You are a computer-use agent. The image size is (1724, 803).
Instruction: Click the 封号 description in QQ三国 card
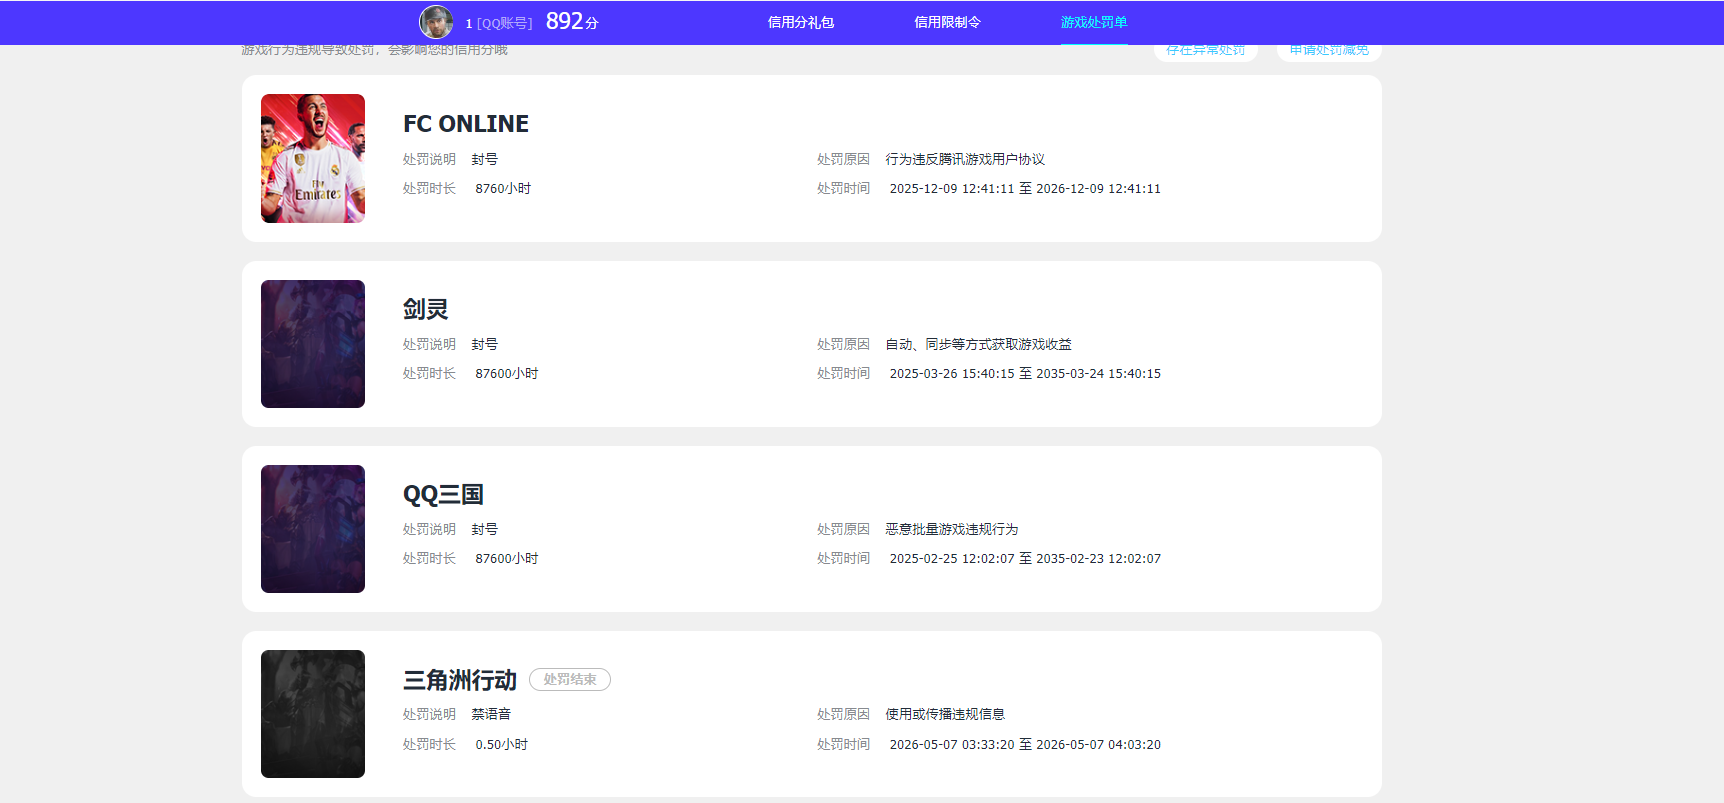485,530
